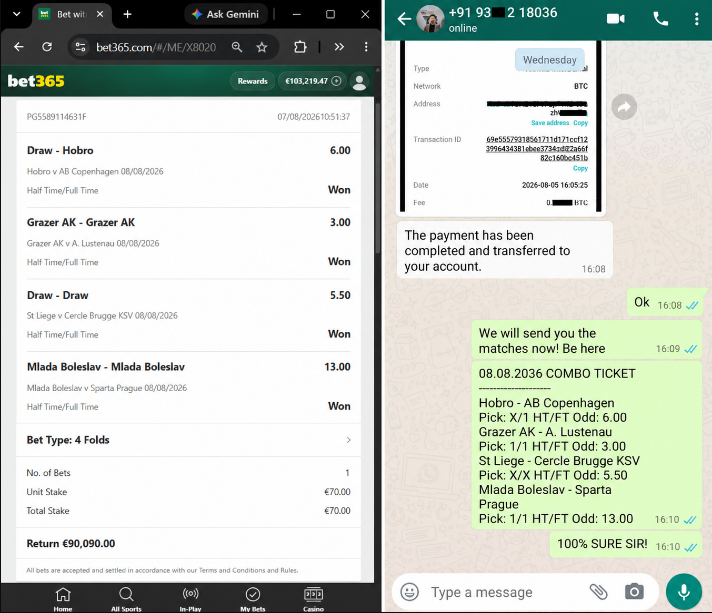The width and height of the screenshot is (712, 613).
Task: Open the All Sports tab
Action: pyautogui.click(x=126, y=599)
